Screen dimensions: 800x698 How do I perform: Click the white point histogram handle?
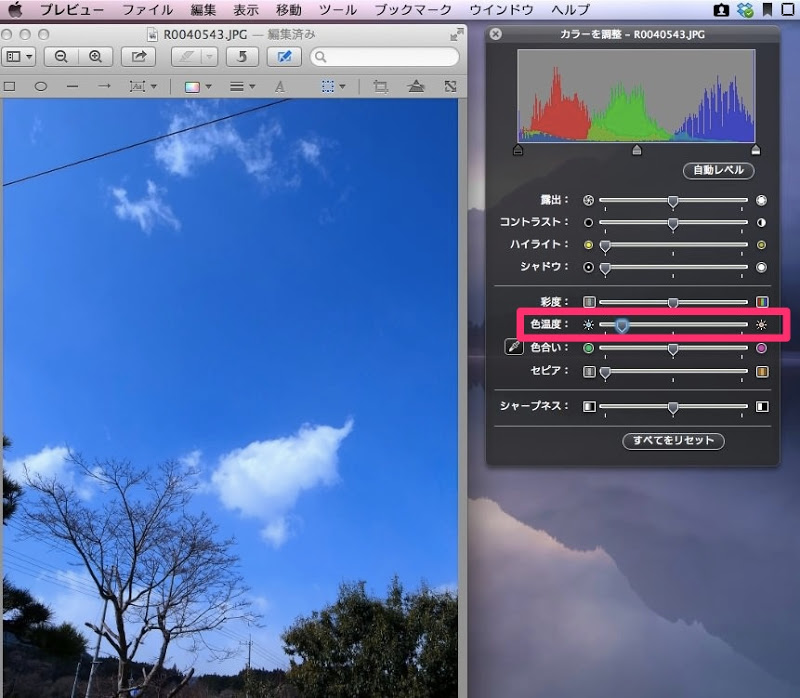756,150
